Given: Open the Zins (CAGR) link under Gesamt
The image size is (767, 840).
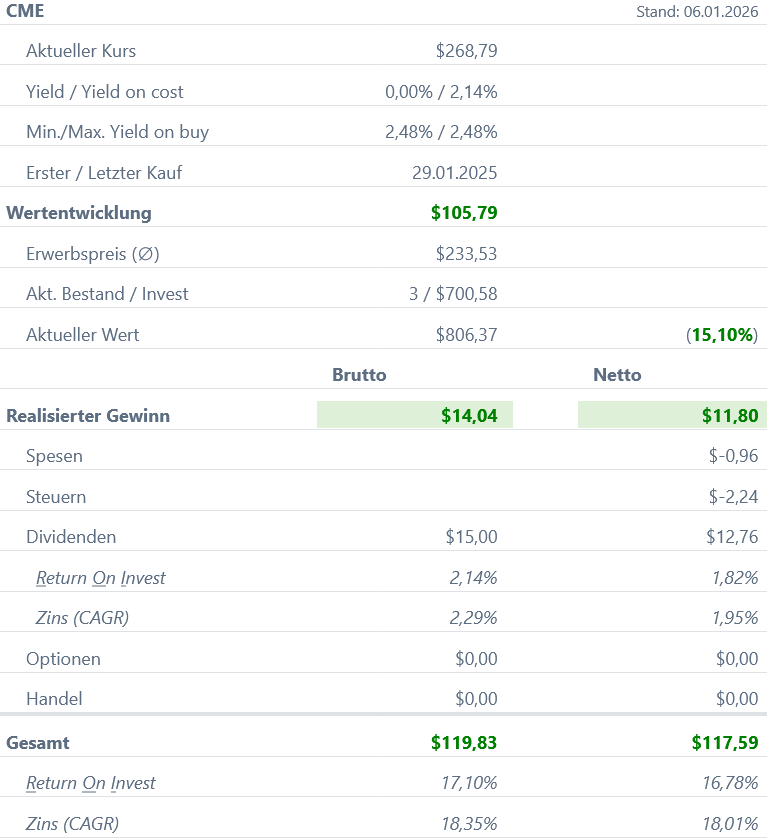Looking at the screenshot, I should click(72, 824).
